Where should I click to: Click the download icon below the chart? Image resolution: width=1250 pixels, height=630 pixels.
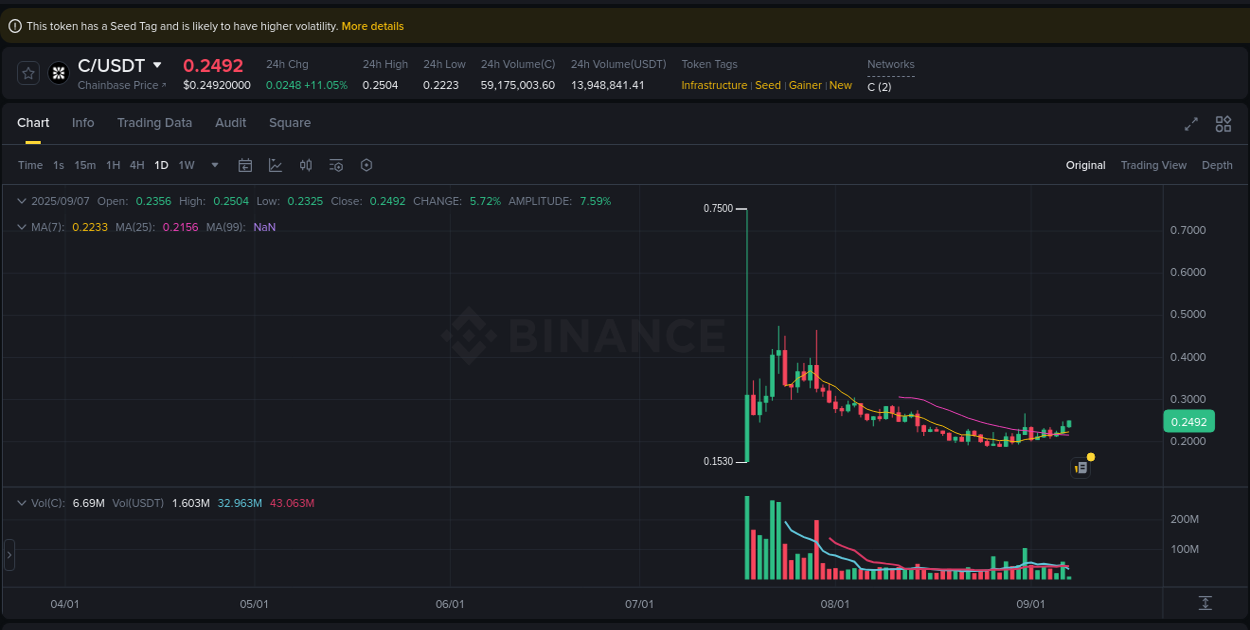click(1205, 604)
